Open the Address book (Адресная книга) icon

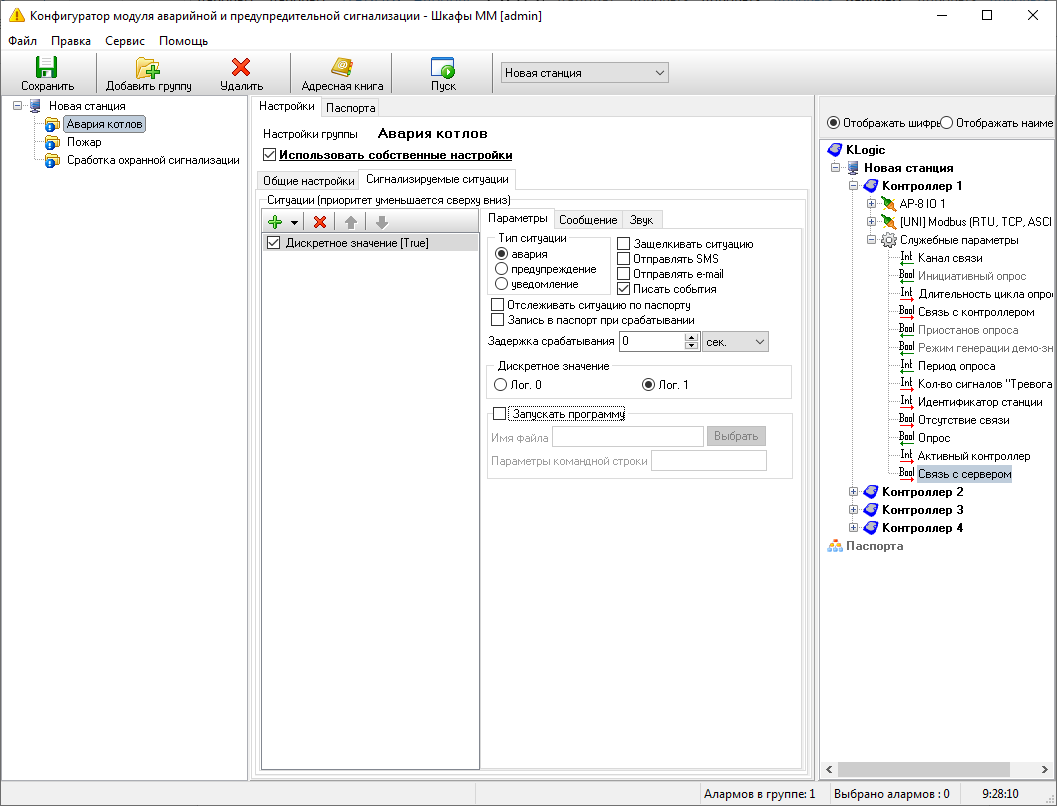tap(342, 68)
